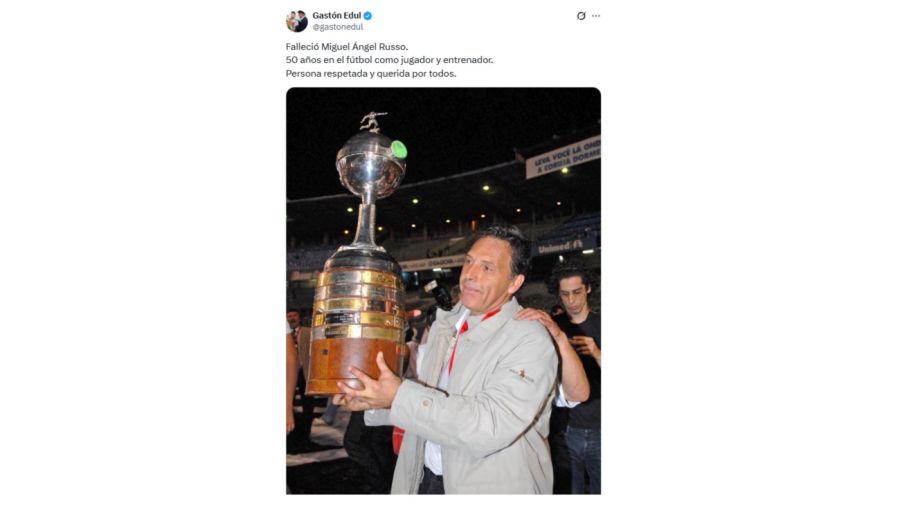Click the 'Persona respetada y querida' line

point(371,73)
